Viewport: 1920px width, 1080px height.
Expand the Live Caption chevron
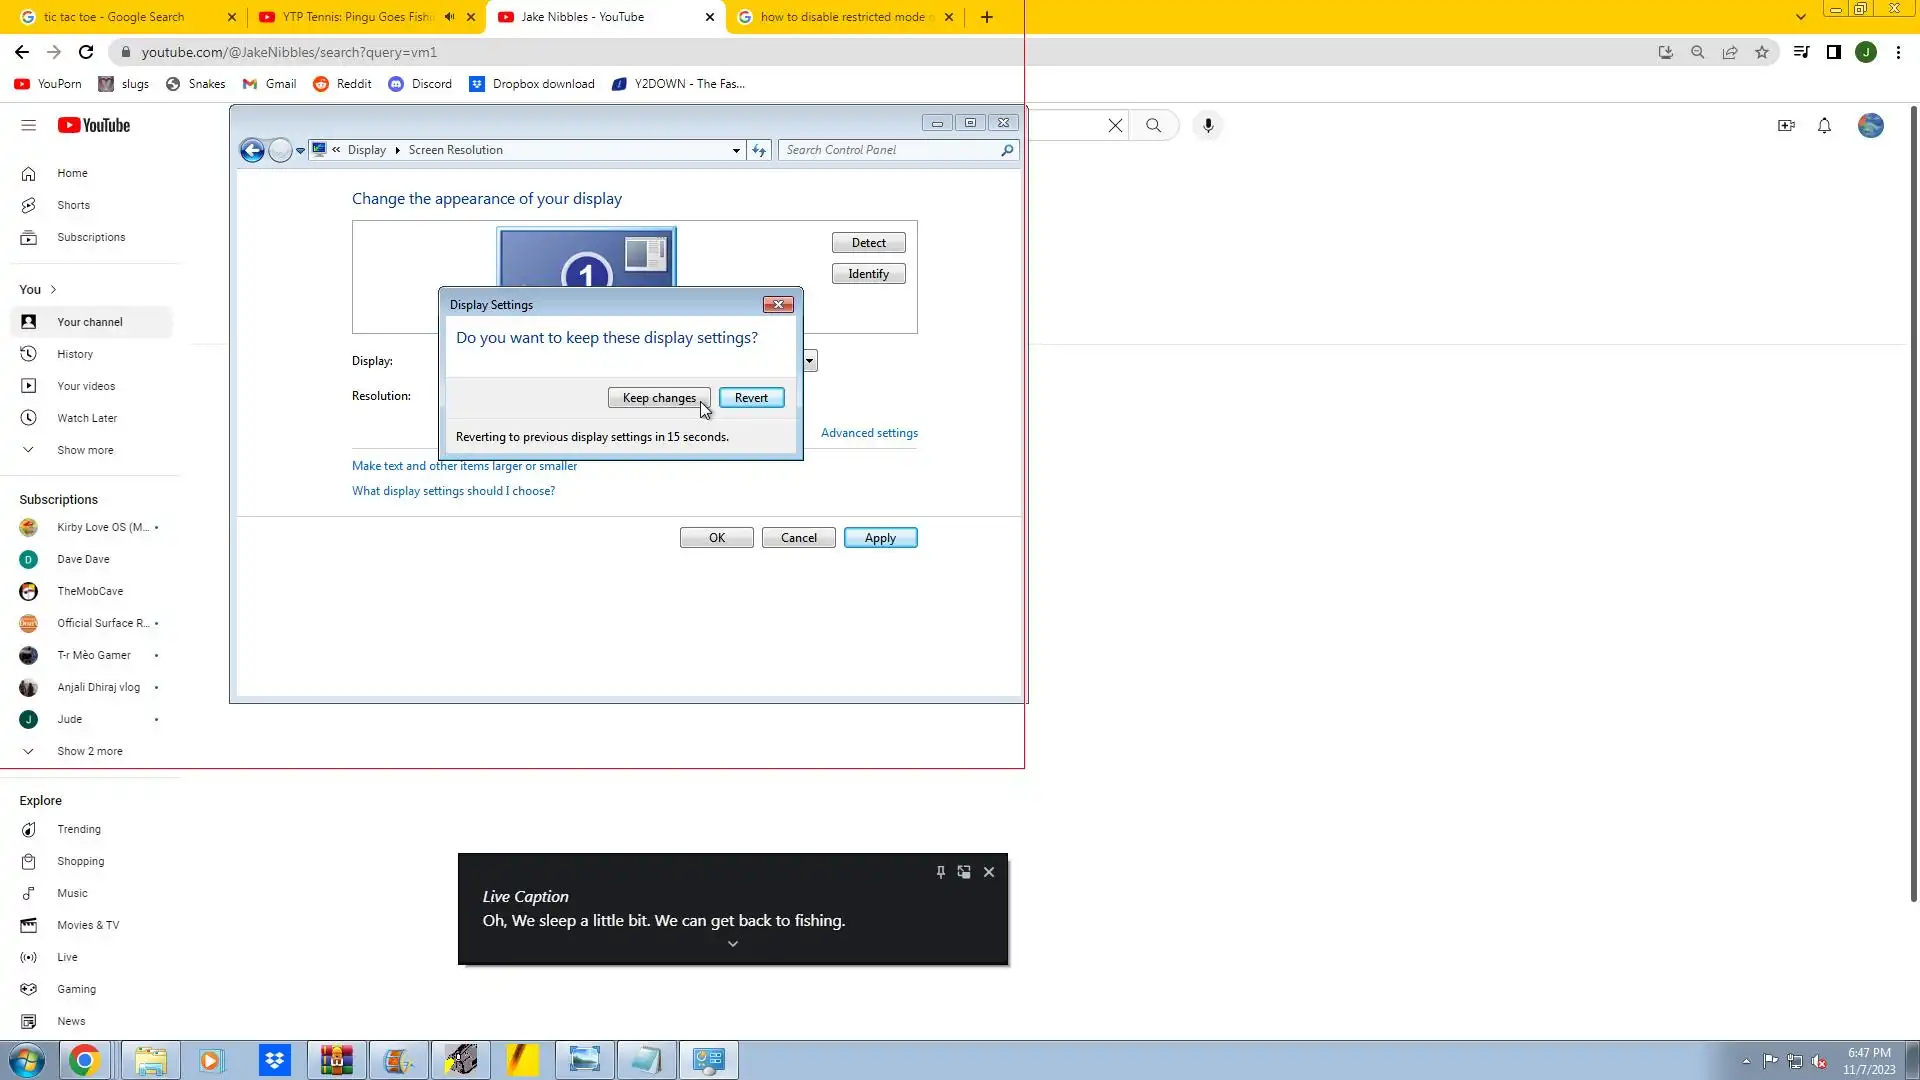point(732,944)
